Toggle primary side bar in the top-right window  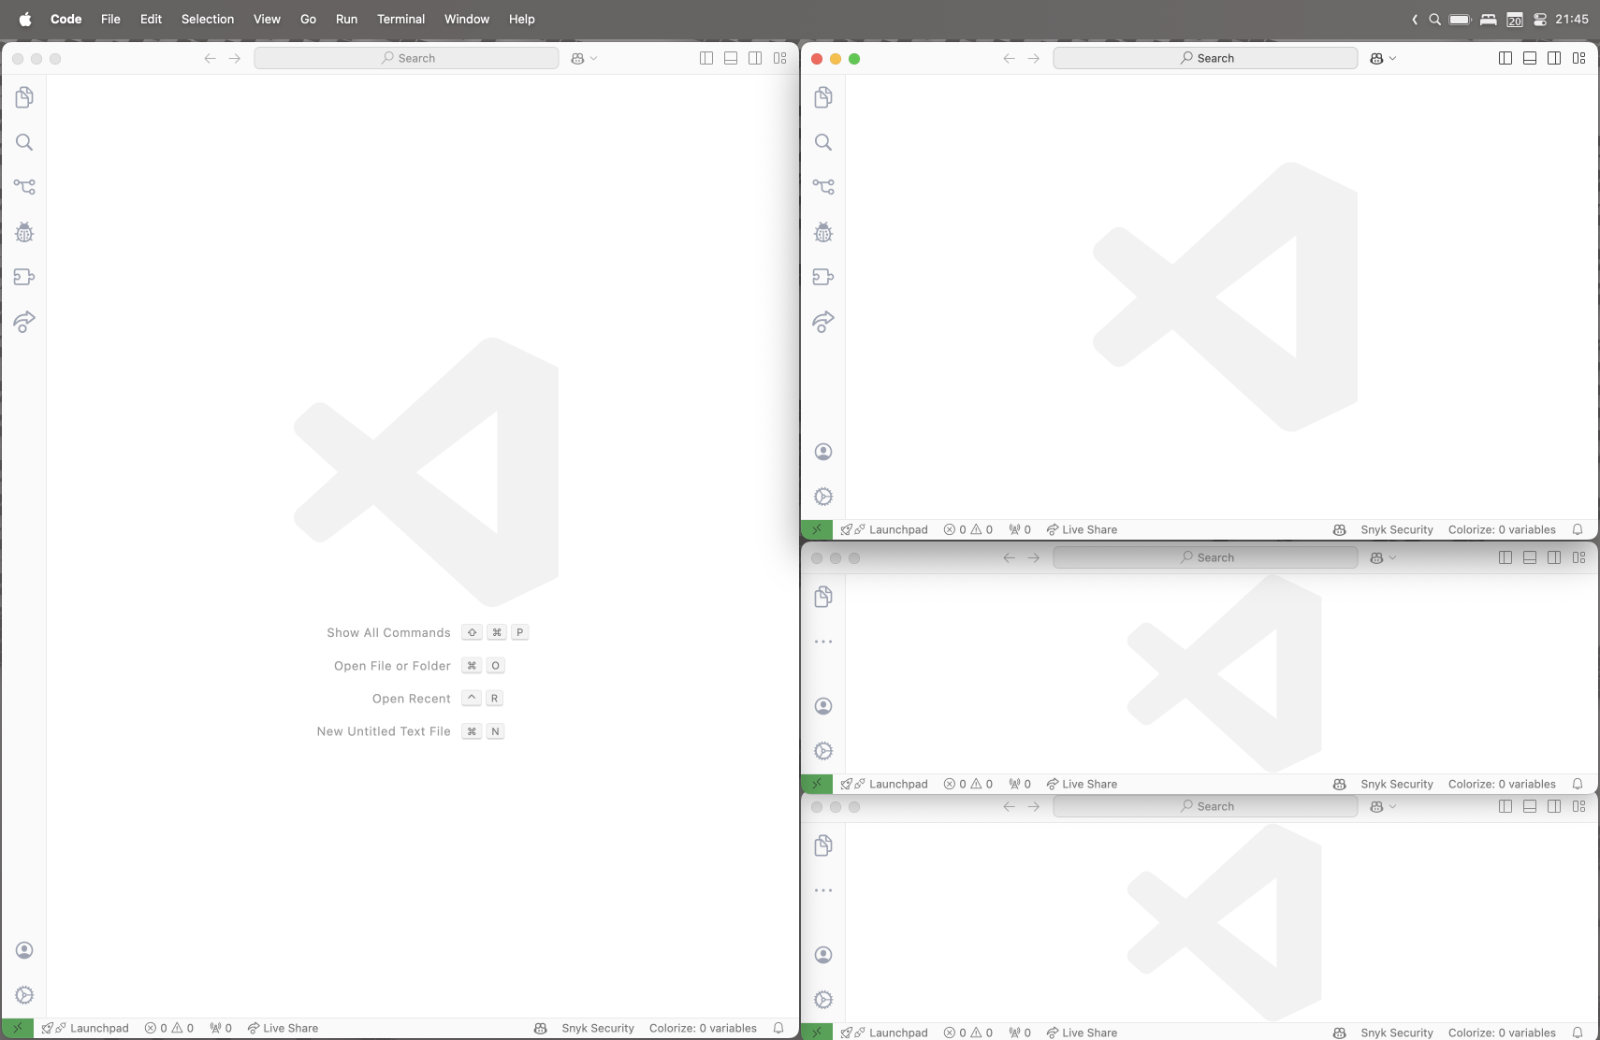click(1505, 58)
